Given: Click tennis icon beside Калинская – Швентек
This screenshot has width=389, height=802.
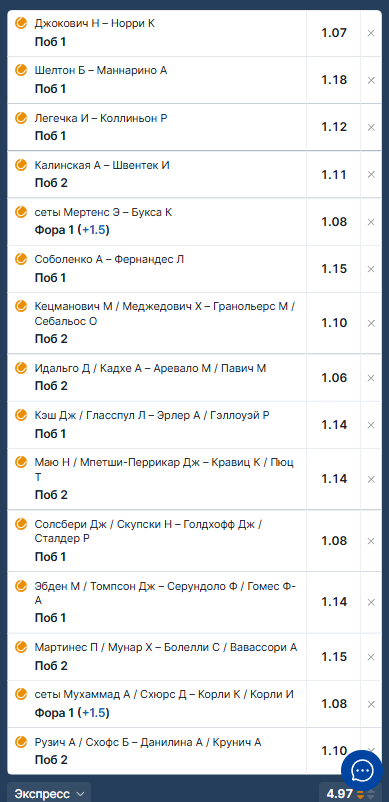Looking at the screenshot, I should pyautogui.click(x=21, y=165).
